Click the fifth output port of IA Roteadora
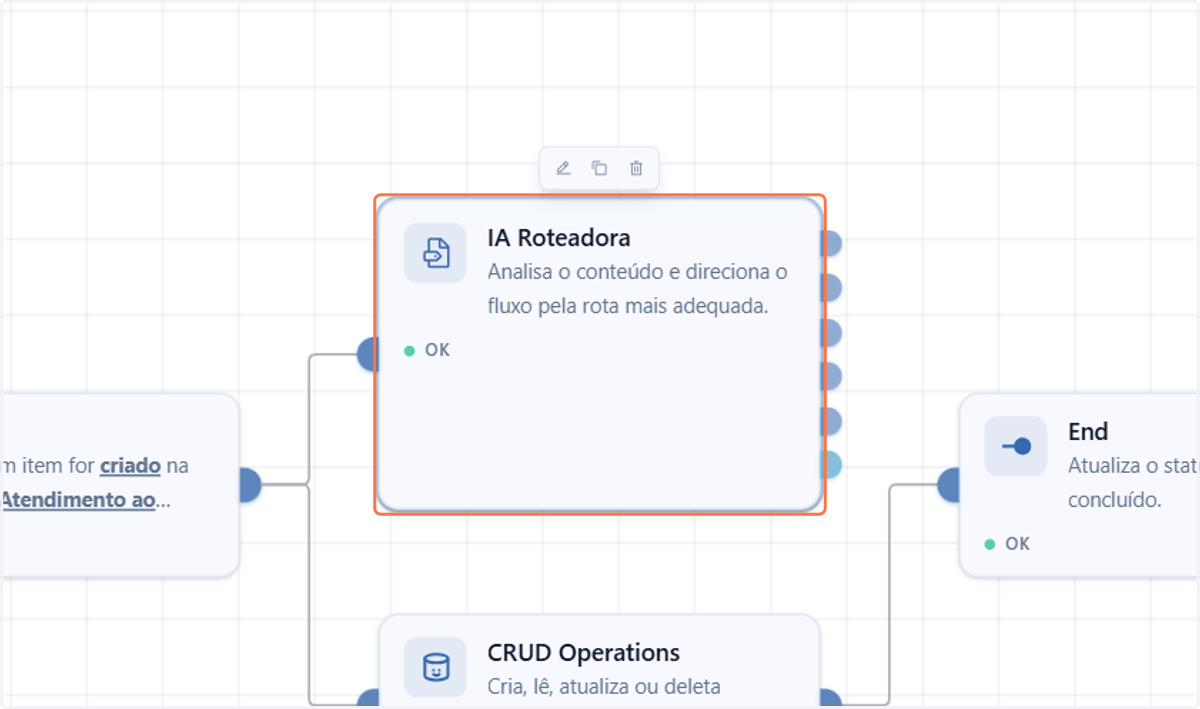1200x709 pixels. click(x=831, y=420)
